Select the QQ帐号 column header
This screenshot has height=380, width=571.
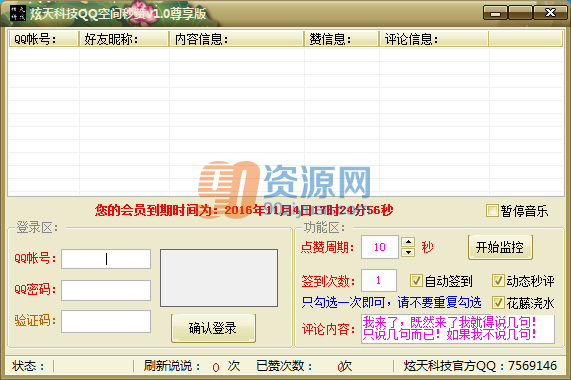coord(44,39)
